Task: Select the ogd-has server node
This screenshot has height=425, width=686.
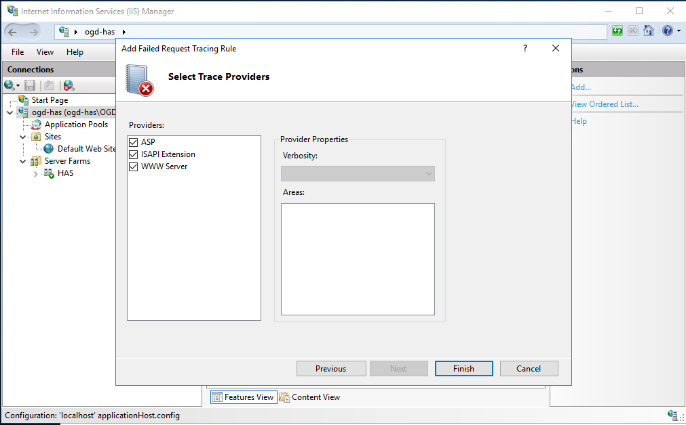Action: 74,112
